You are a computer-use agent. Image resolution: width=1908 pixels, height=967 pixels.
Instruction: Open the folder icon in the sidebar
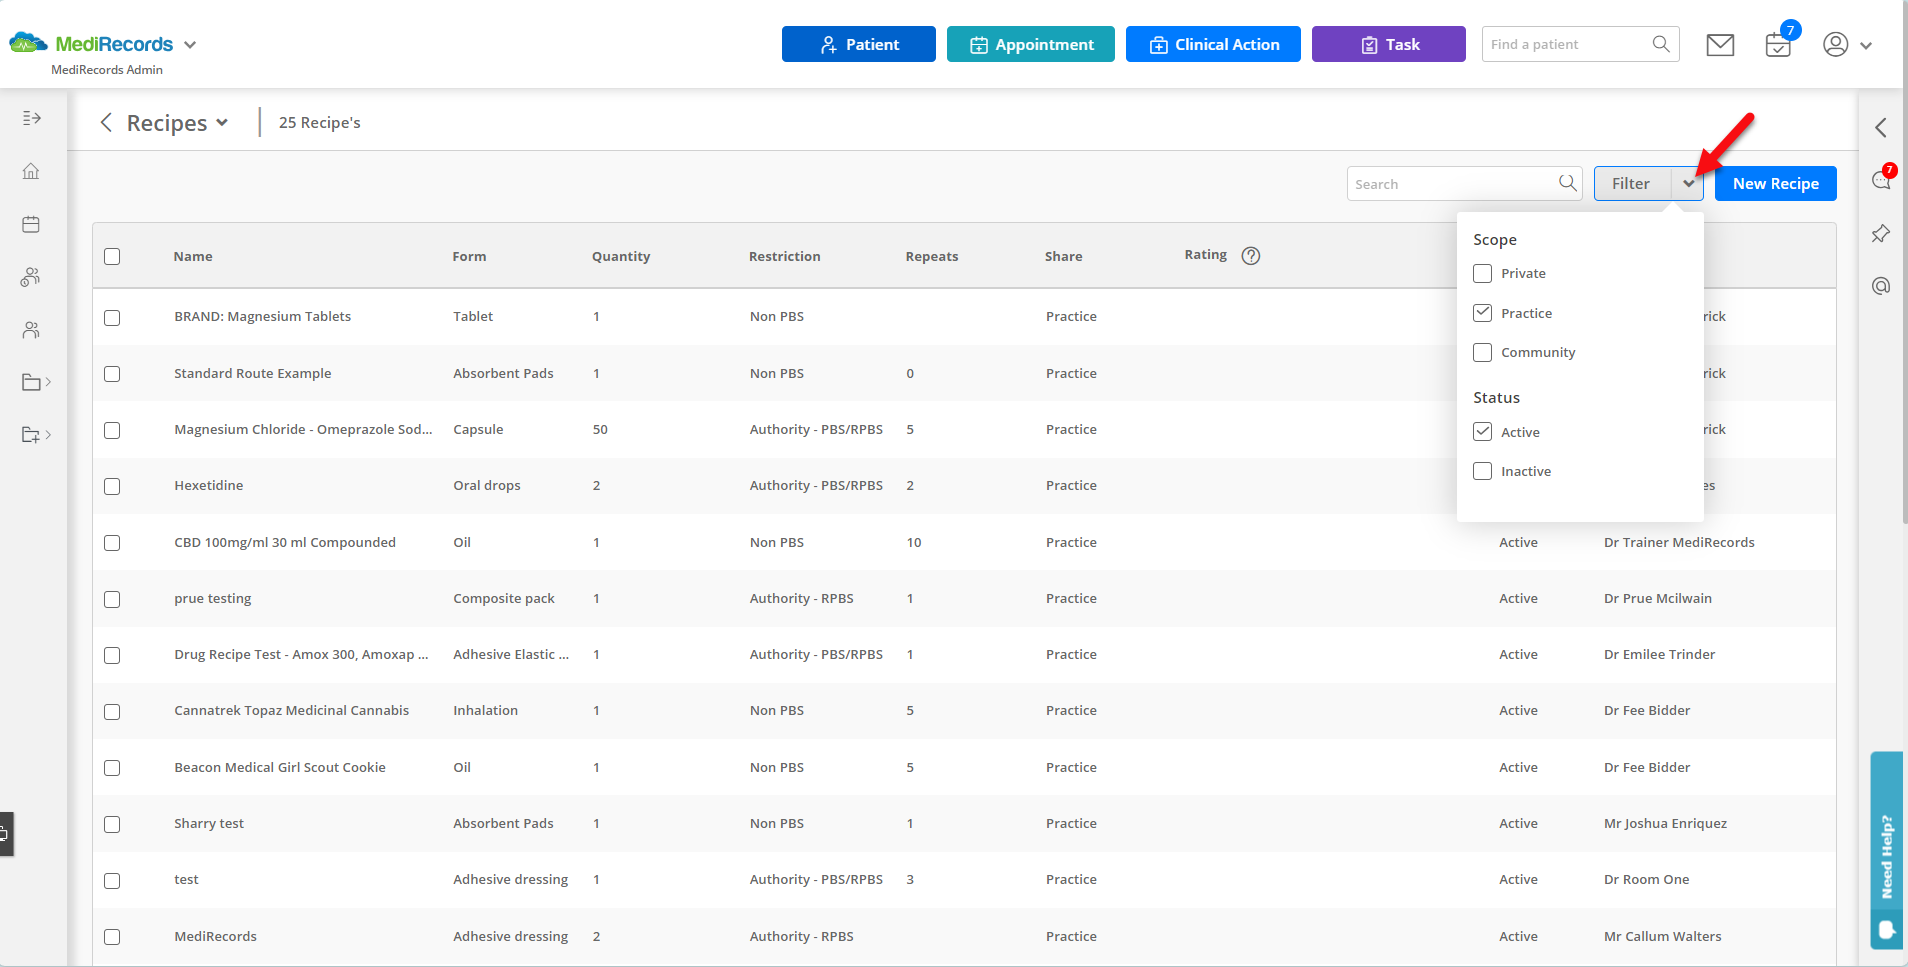36,382
